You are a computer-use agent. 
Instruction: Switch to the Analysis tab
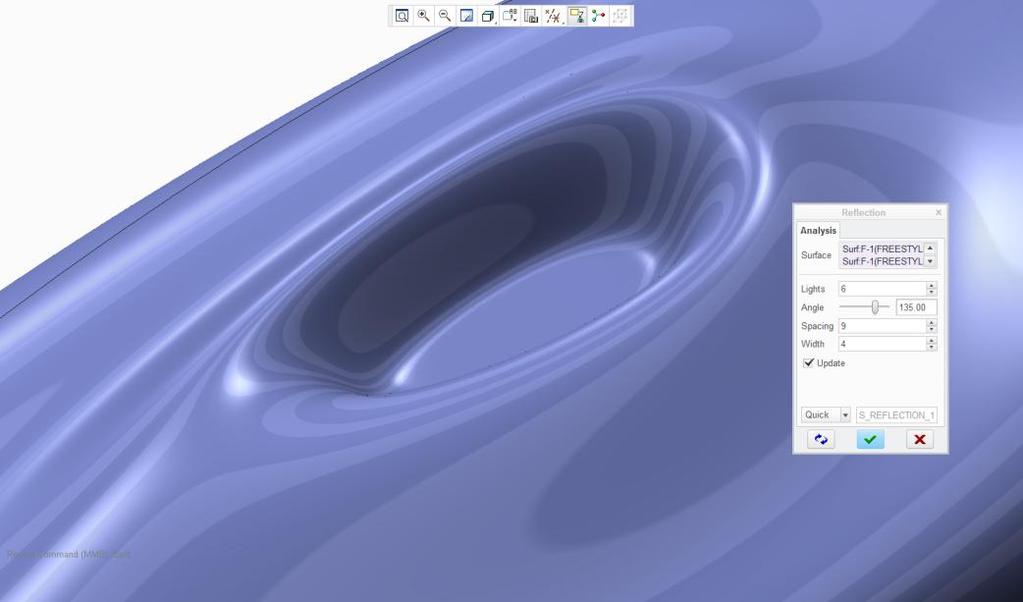818,230
